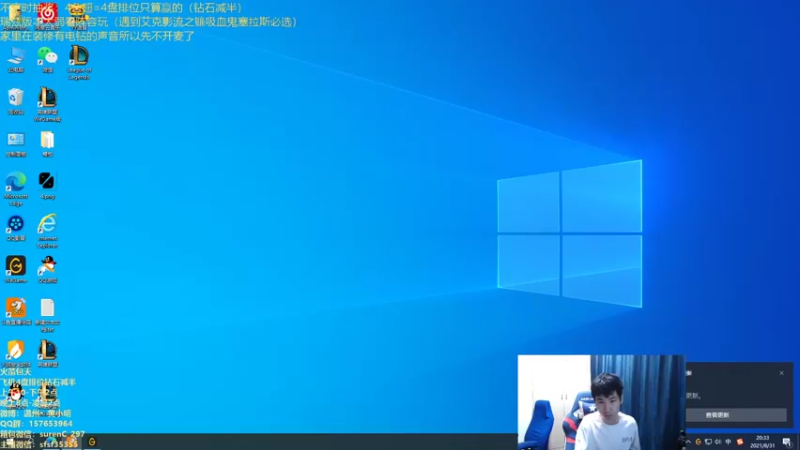The width and height of the screenshot is (800, 450).
Task: Launch the League of Legends WeGame edition shortcut
Action: coord(47,104)
